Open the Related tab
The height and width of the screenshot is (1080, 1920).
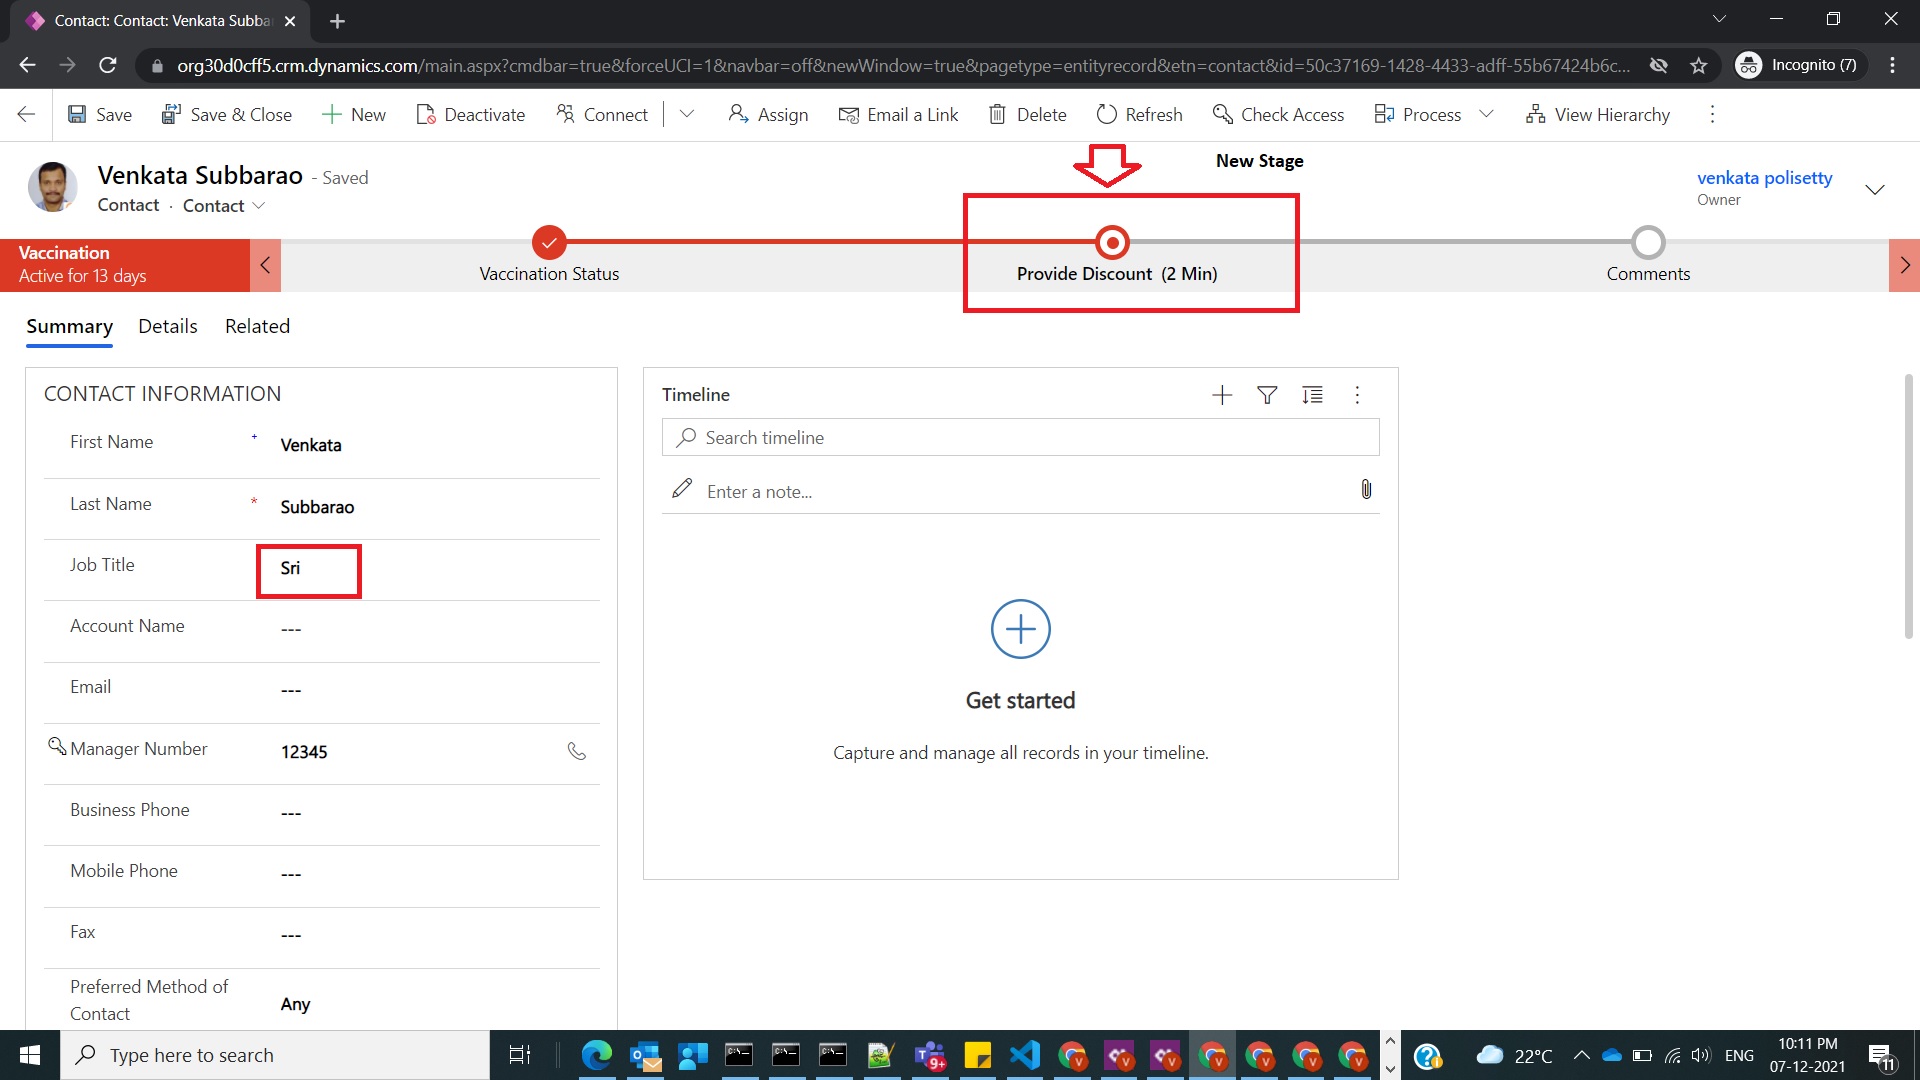[x=257, y=326]
